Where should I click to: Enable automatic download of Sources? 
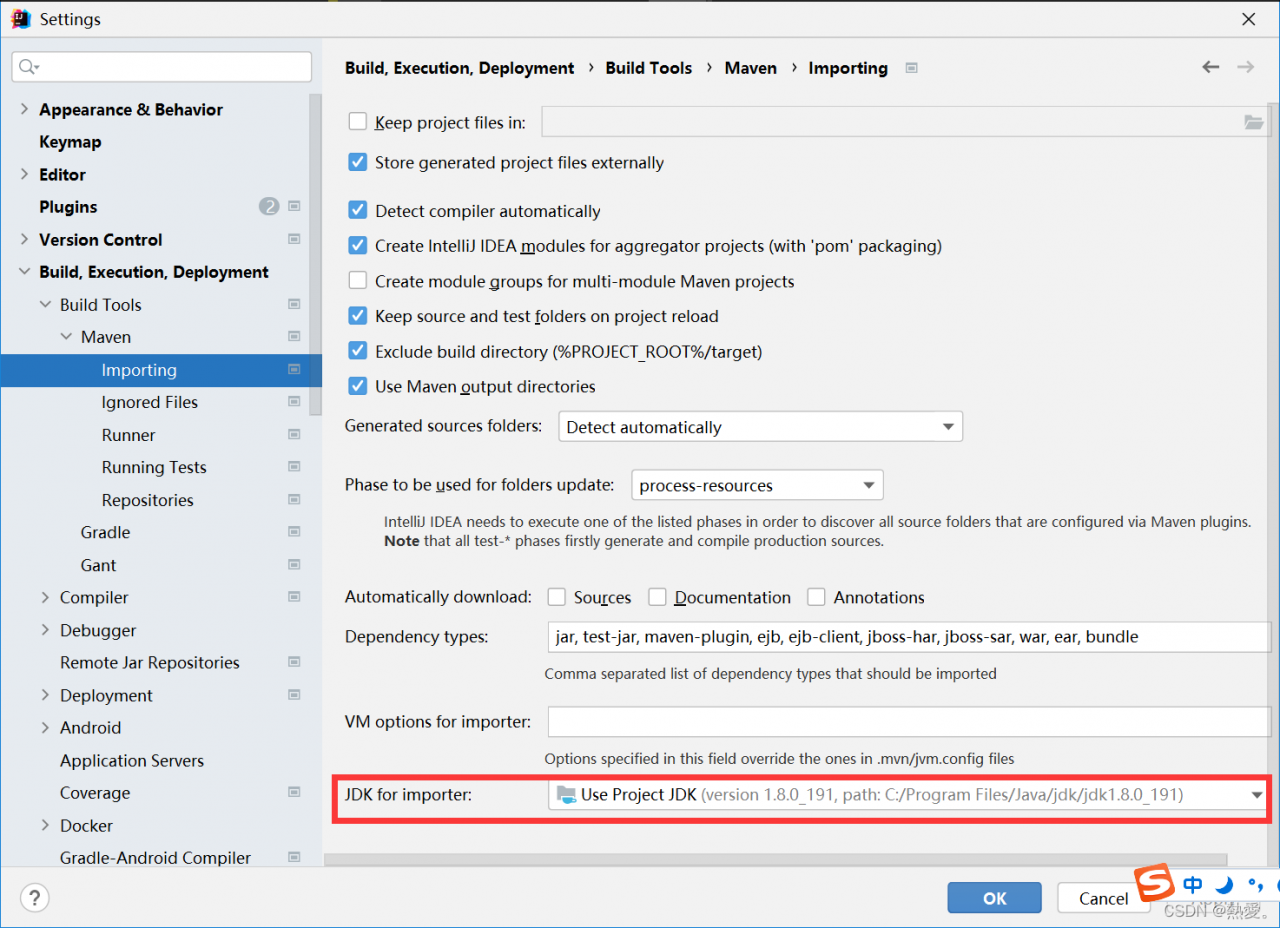[557, 597]
